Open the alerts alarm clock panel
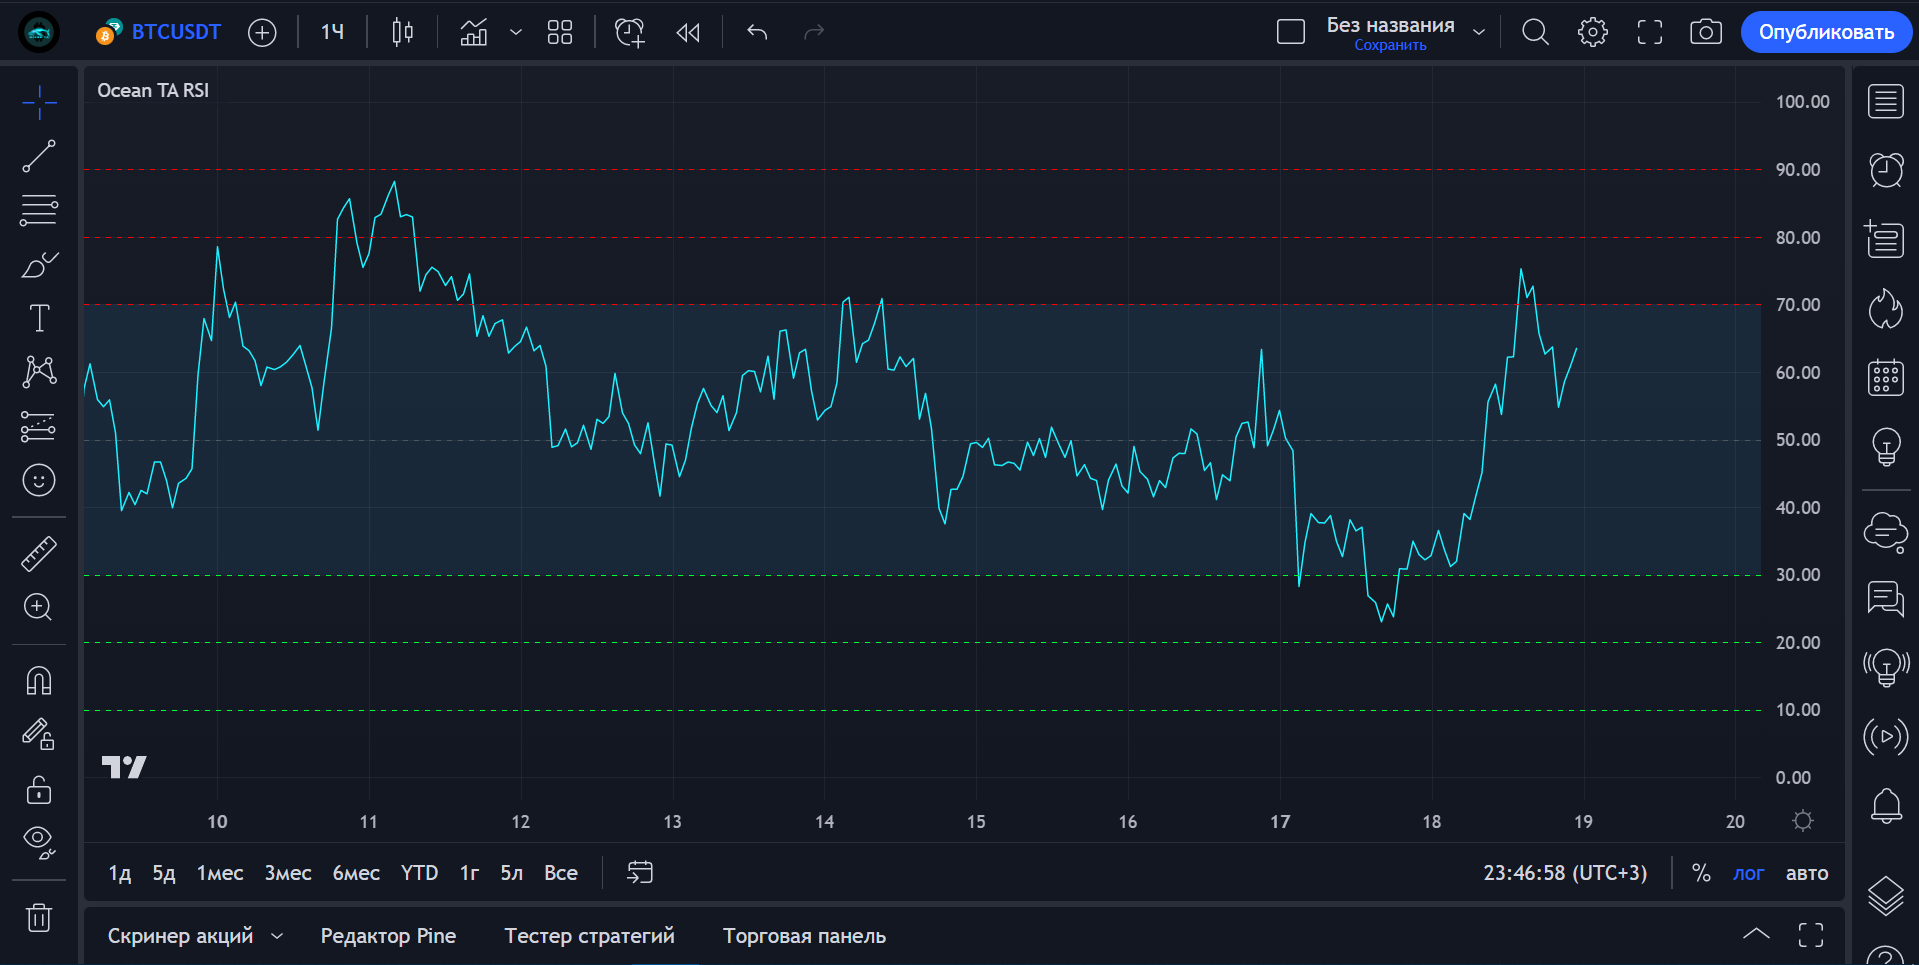The height and width of the screenshot is (965, 1919). tap(1886, 170)
